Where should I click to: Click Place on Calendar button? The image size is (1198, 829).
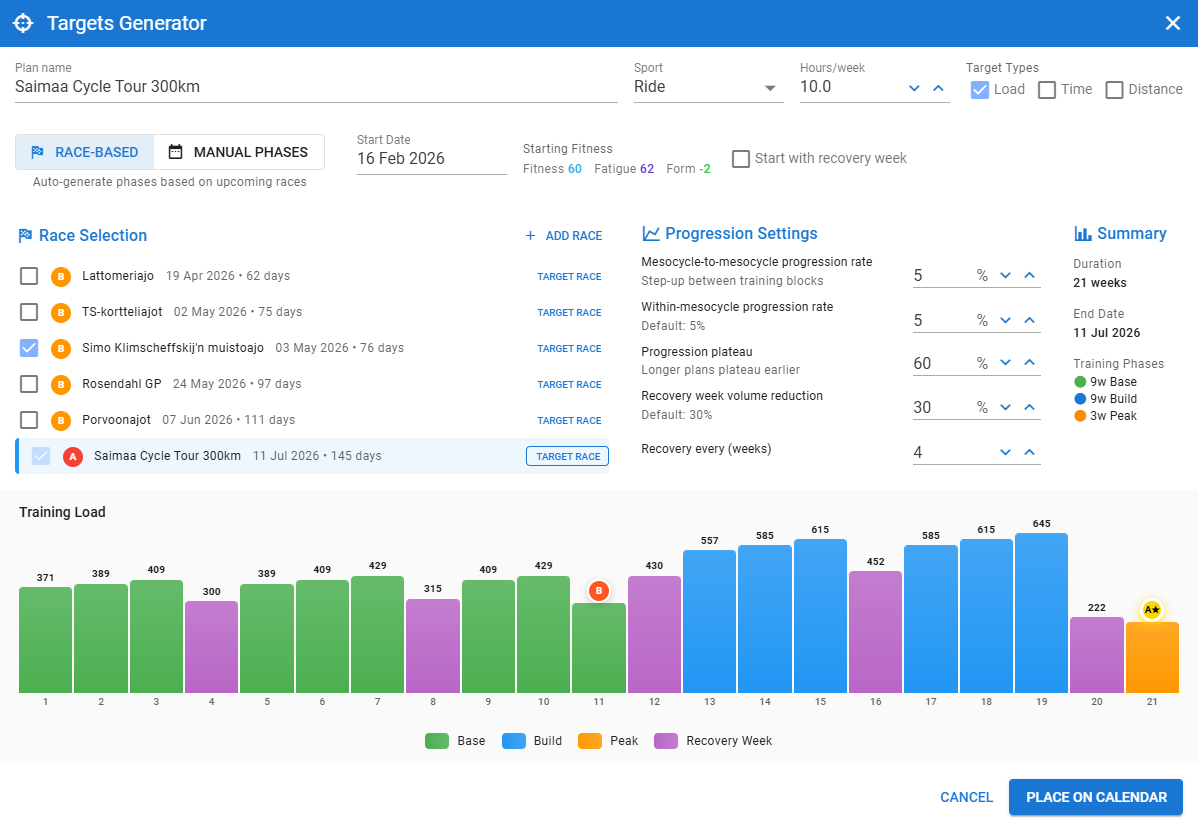click(1095, 797)
